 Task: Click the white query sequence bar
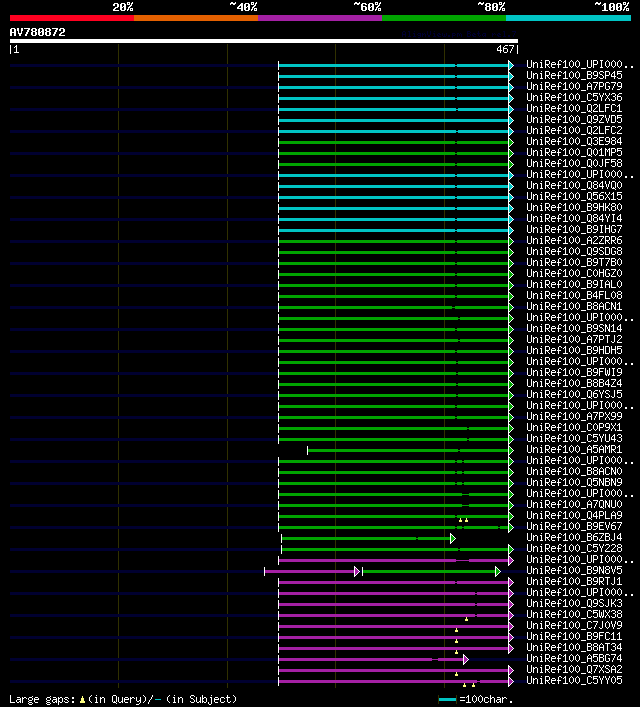click(x=264, y=41)
